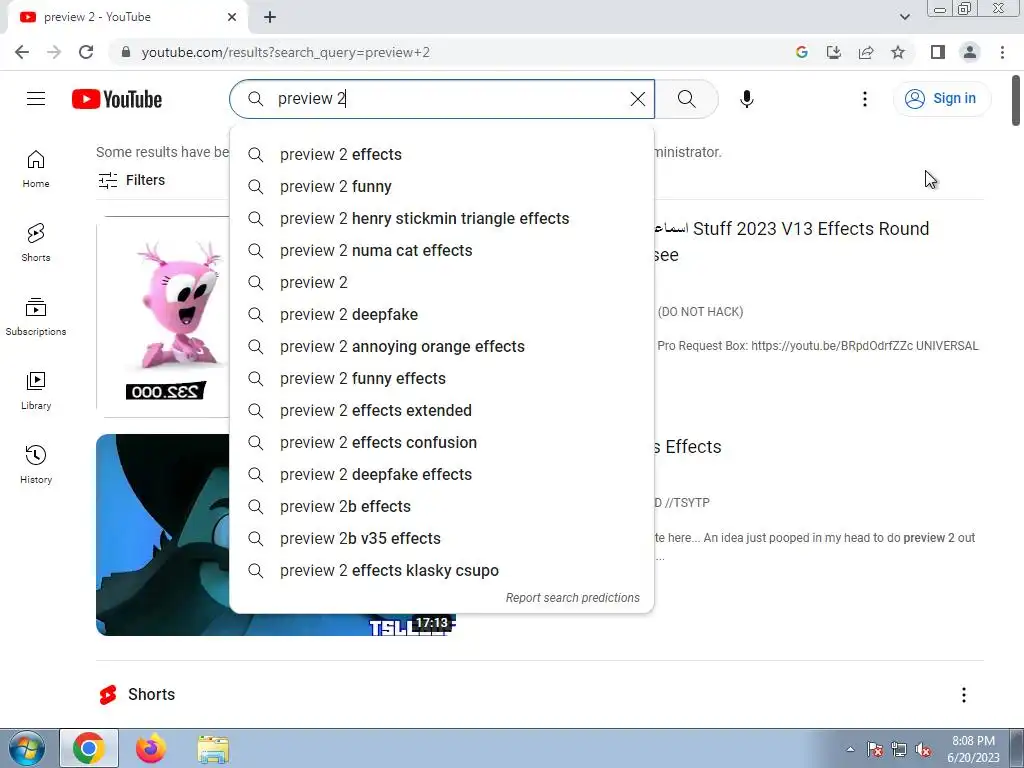Choose 'preview 2b effects' suggestion
Viewport: 1024px width, 768px height.
(x=441, y=507)
